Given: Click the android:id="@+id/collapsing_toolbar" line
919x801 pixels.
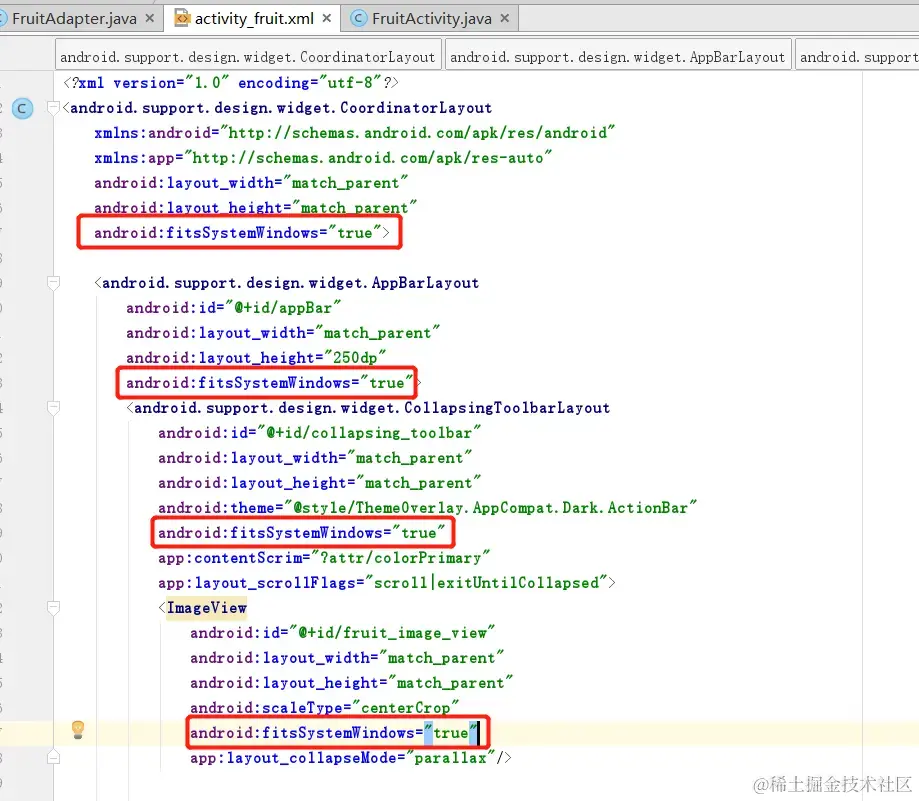Looking at the screenshot, I should [x=319, y=433].
